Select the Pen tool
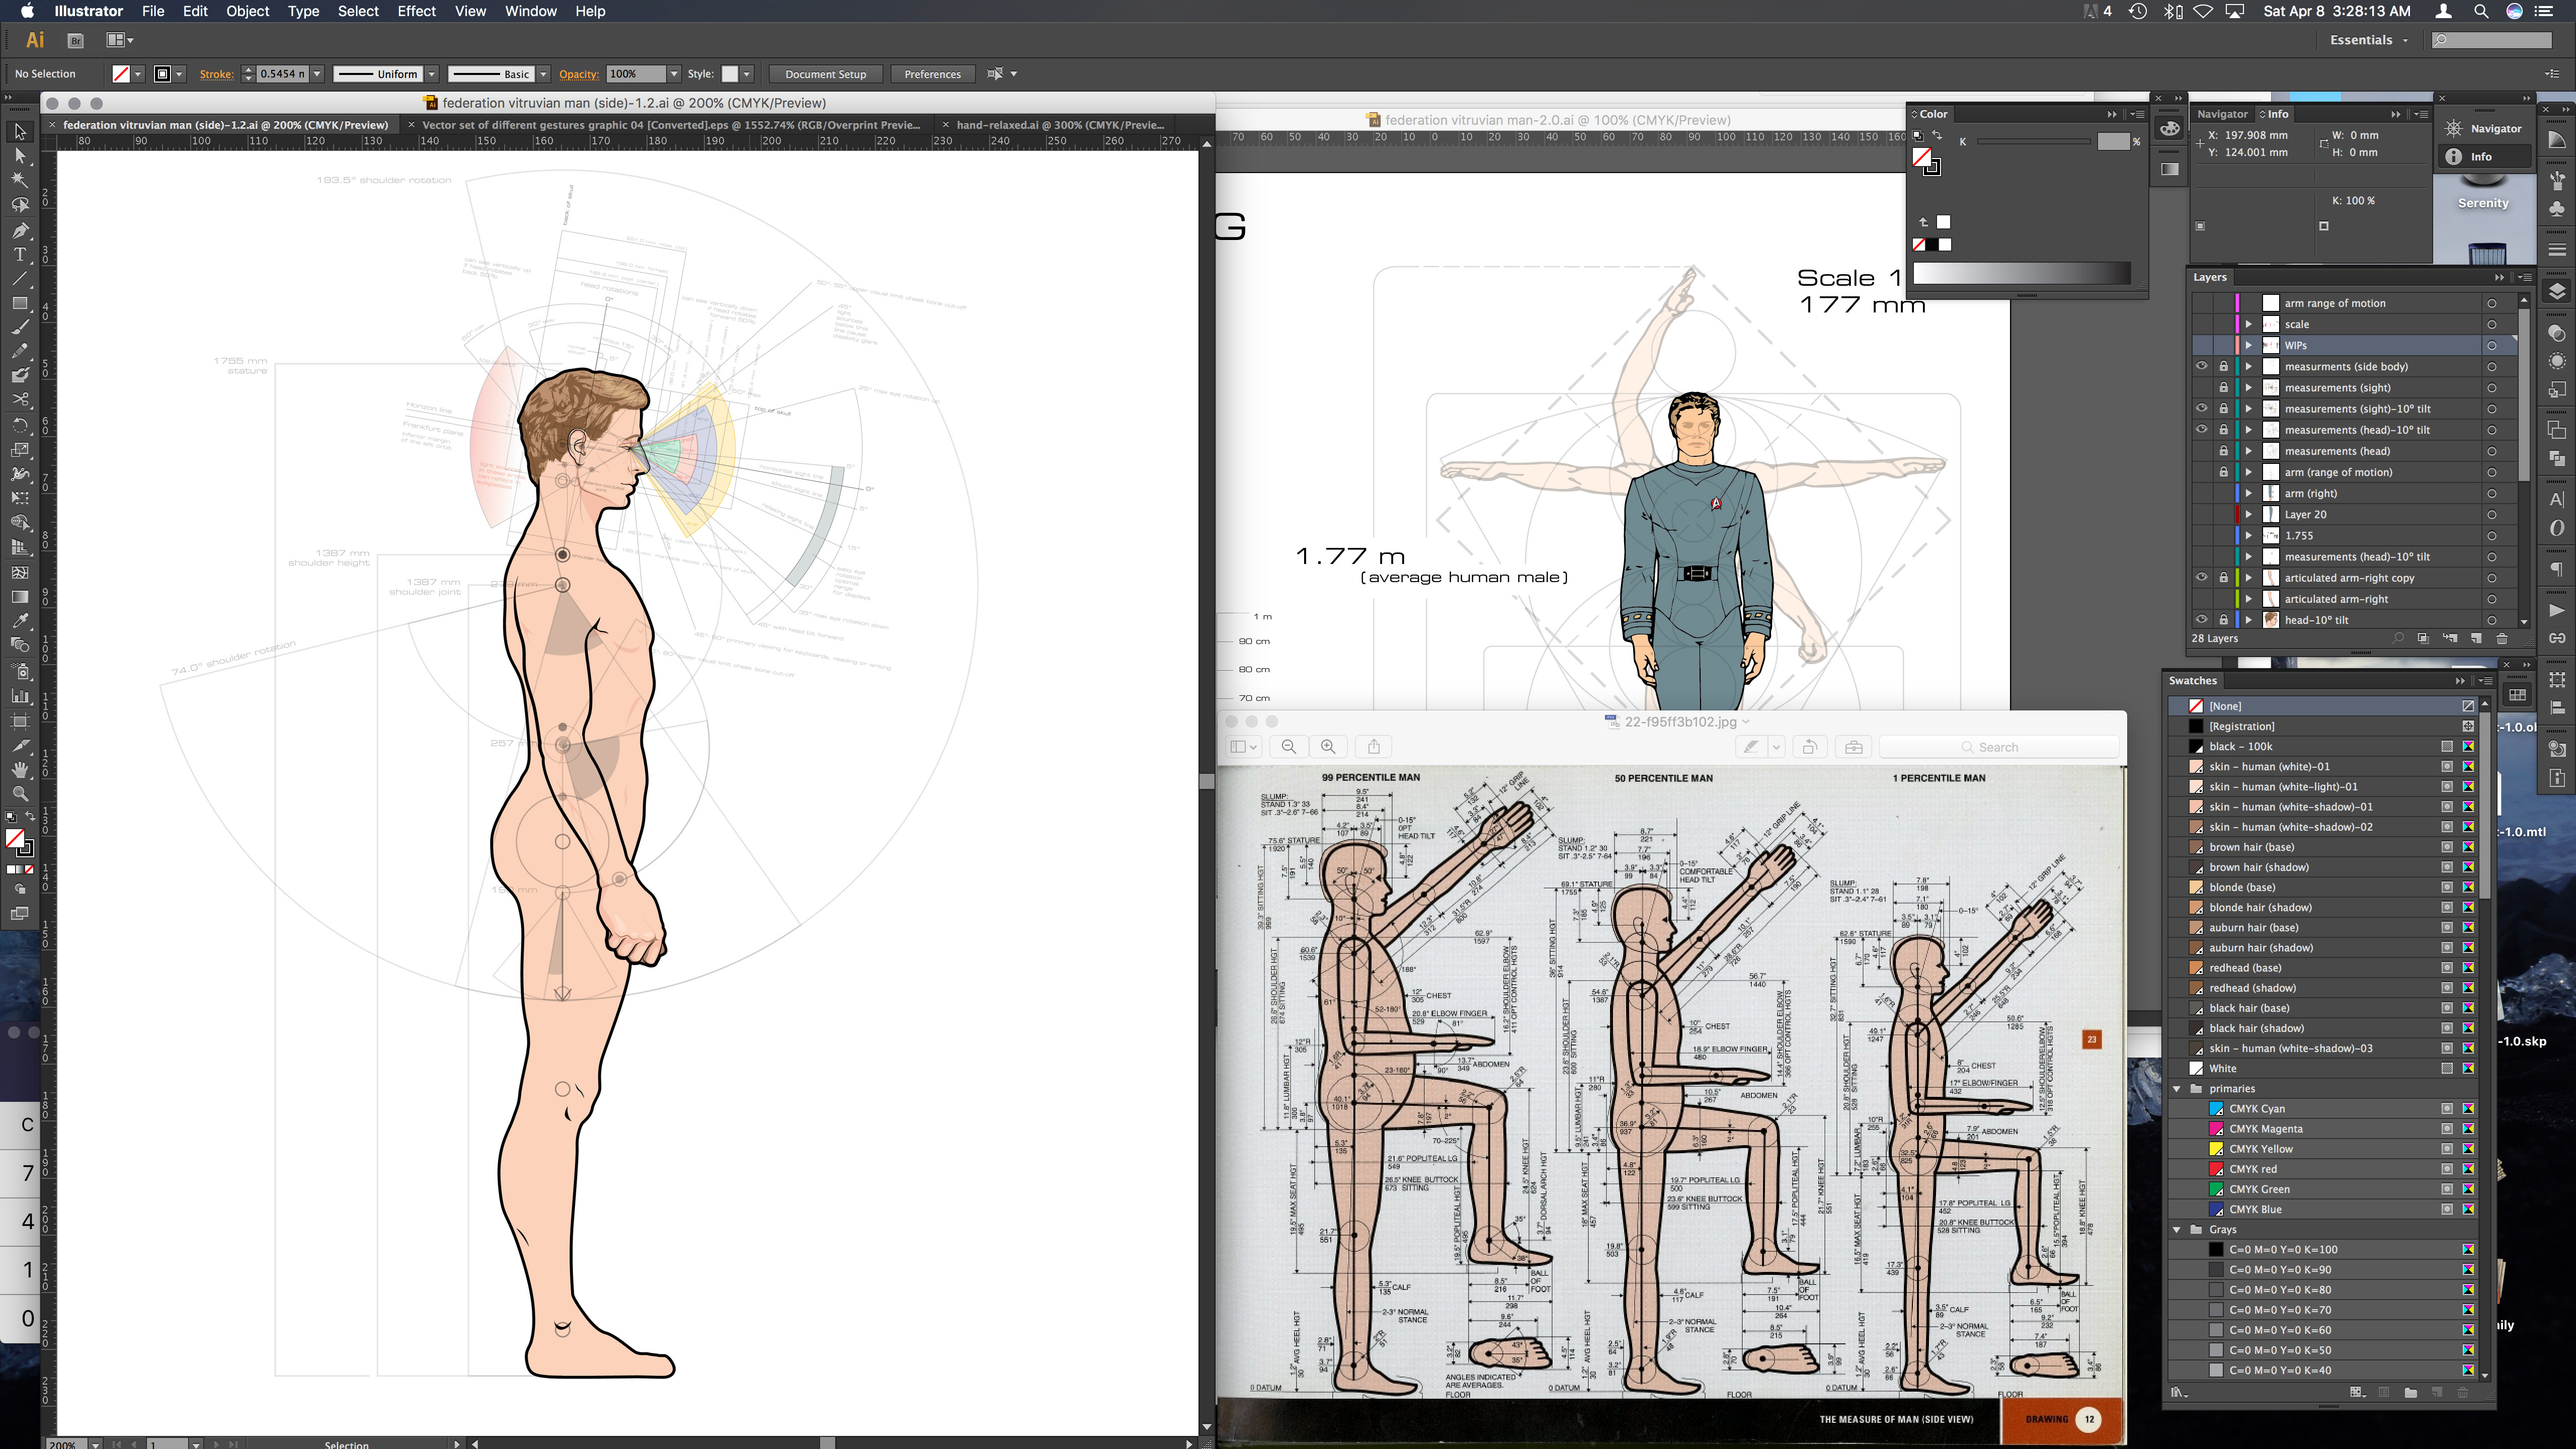 pyautogui.click(x=20, y=230)
